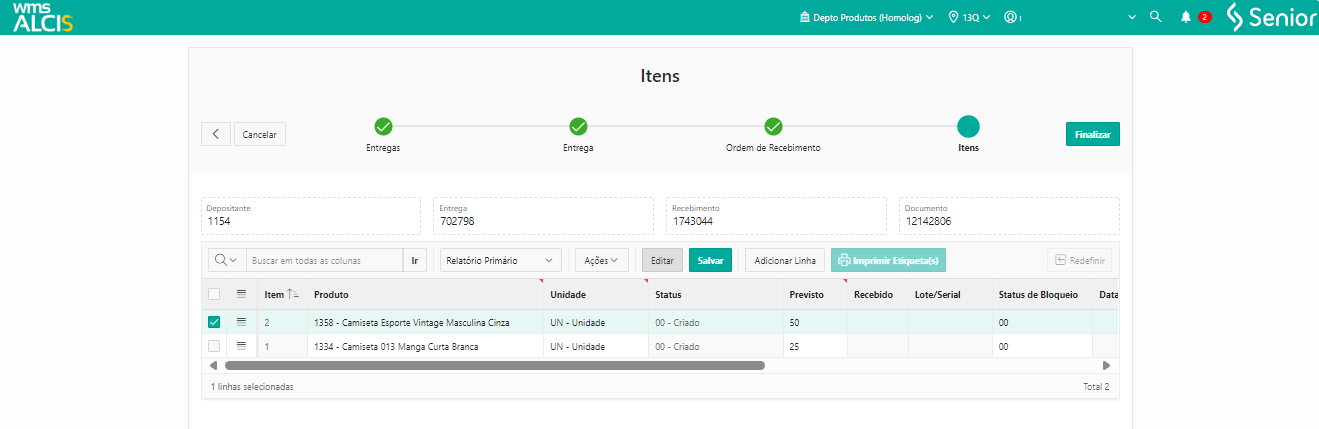Open the Ações dropdown menu

click(601, 260)
